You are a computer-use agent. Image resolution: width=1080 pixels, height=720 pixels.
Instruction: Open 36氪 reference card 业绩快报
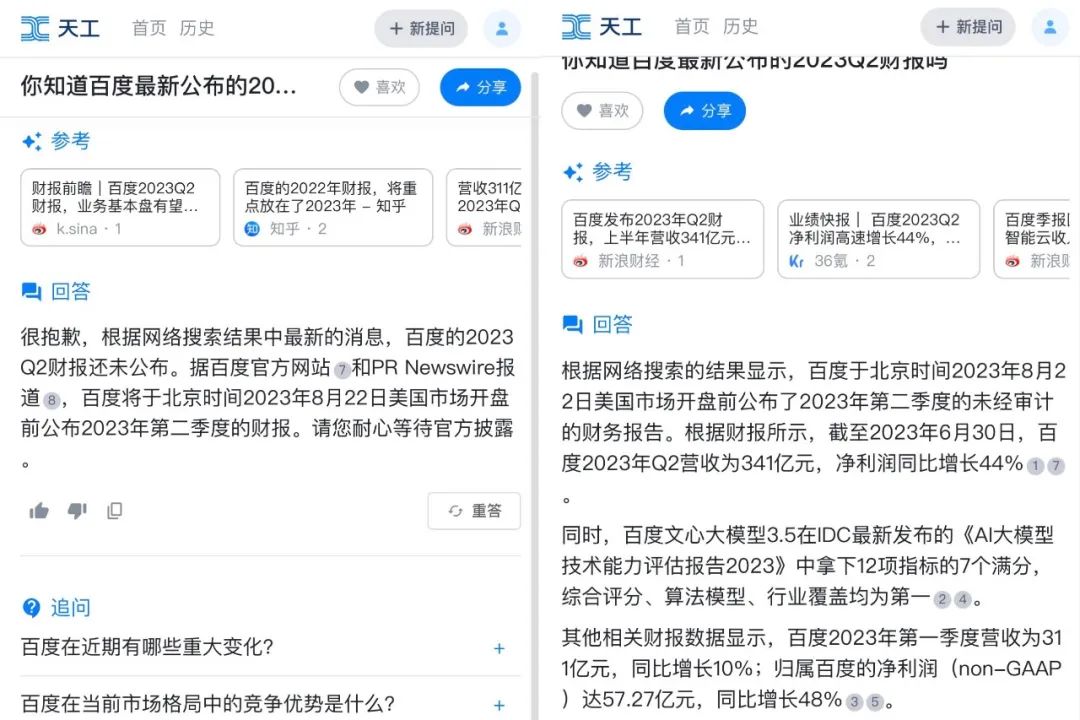tap(878, 239)
